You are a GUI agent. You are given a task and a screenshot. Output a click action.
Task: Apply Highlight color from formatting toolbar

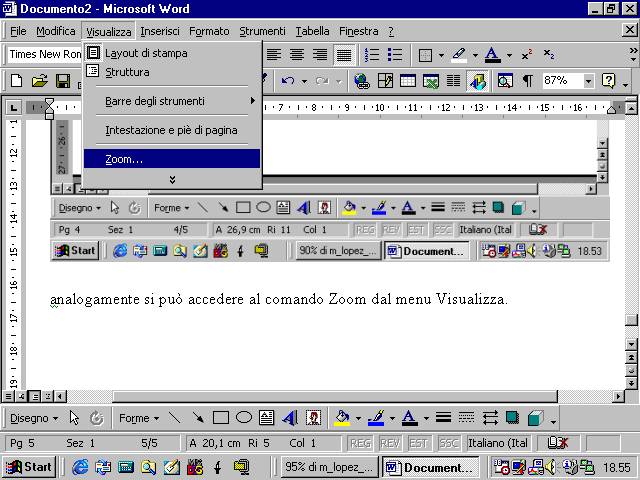coord(459,55)
